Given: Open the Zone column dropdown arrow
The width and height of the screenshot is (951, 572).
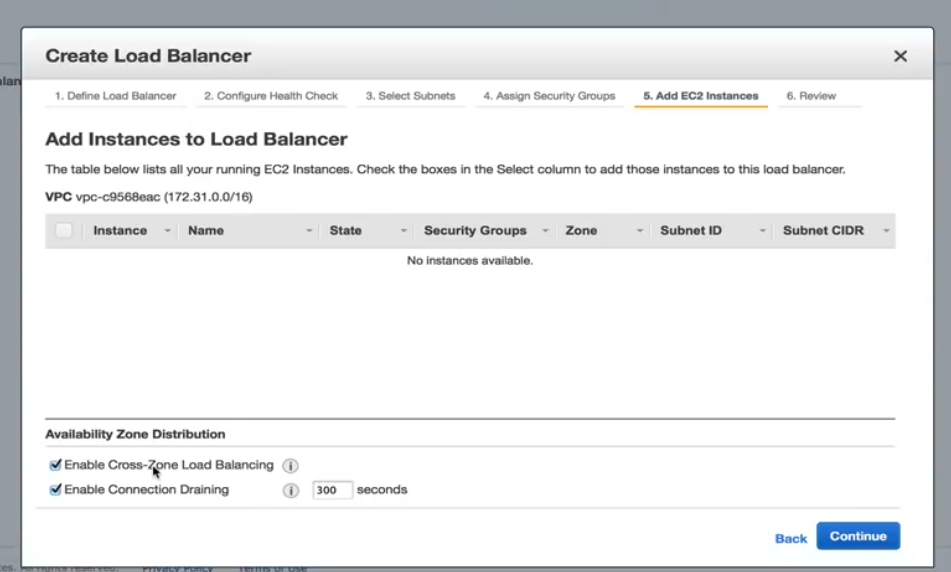Looking at the screenshot, I should pos(639,231).
